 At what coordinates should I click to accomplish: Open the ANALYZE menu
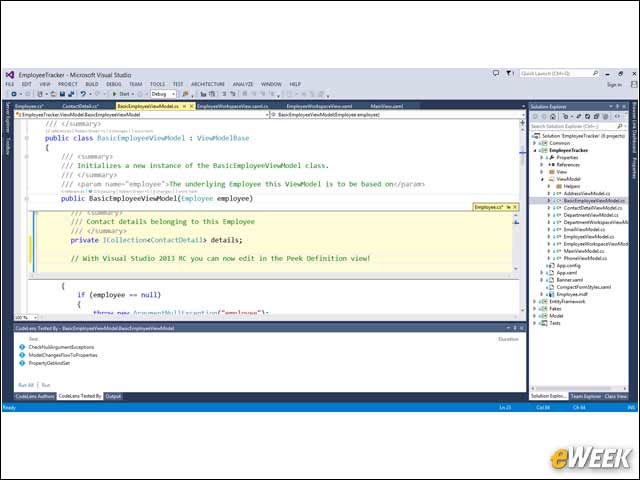coord(243,84)
